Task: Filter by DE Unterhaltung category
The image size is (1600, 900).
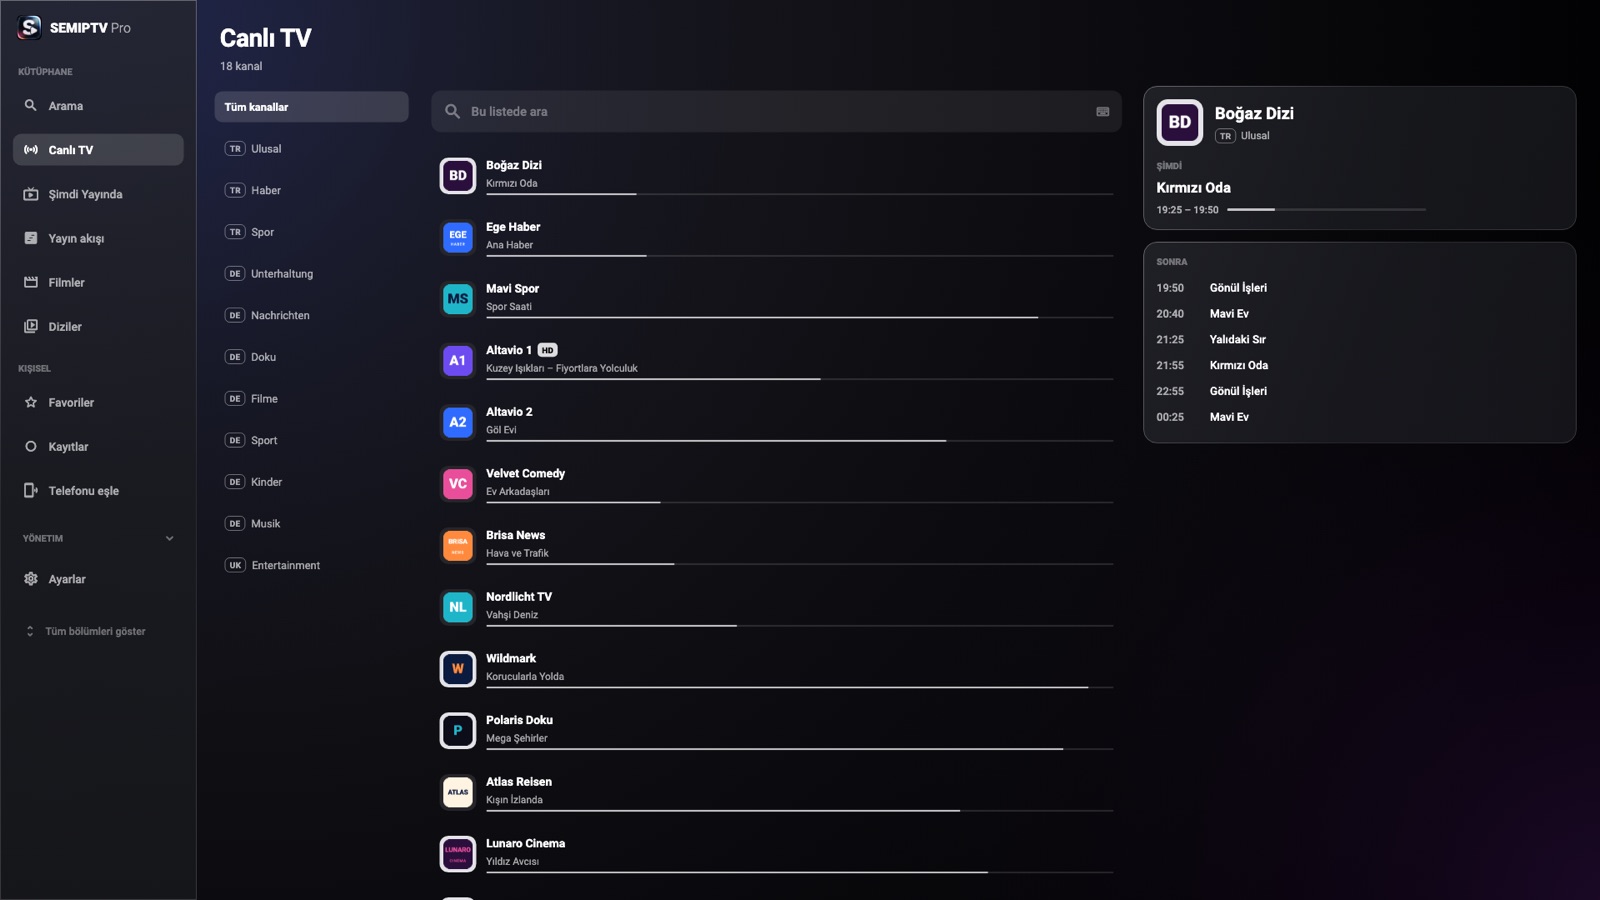Action: point(311,274)
